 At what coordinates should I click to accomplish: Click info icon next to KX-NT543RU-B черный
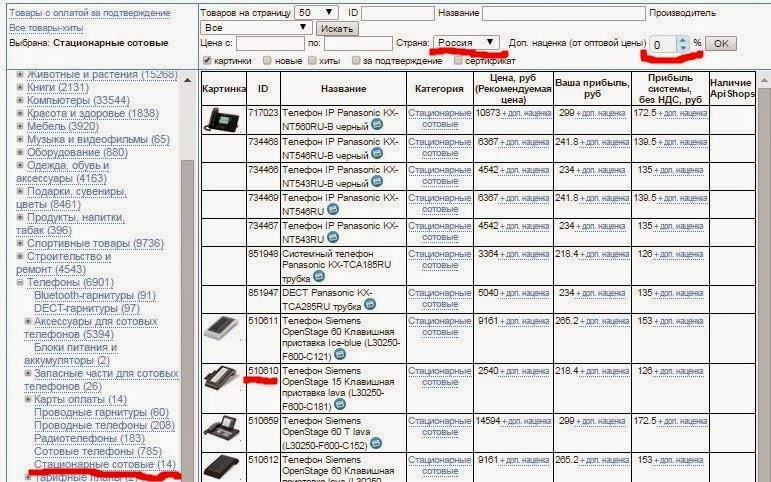377,181
